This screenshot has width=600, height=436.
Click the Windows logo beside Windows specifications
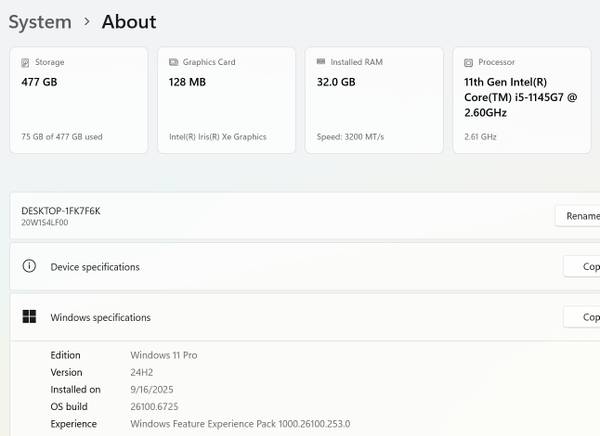[29, 318]
